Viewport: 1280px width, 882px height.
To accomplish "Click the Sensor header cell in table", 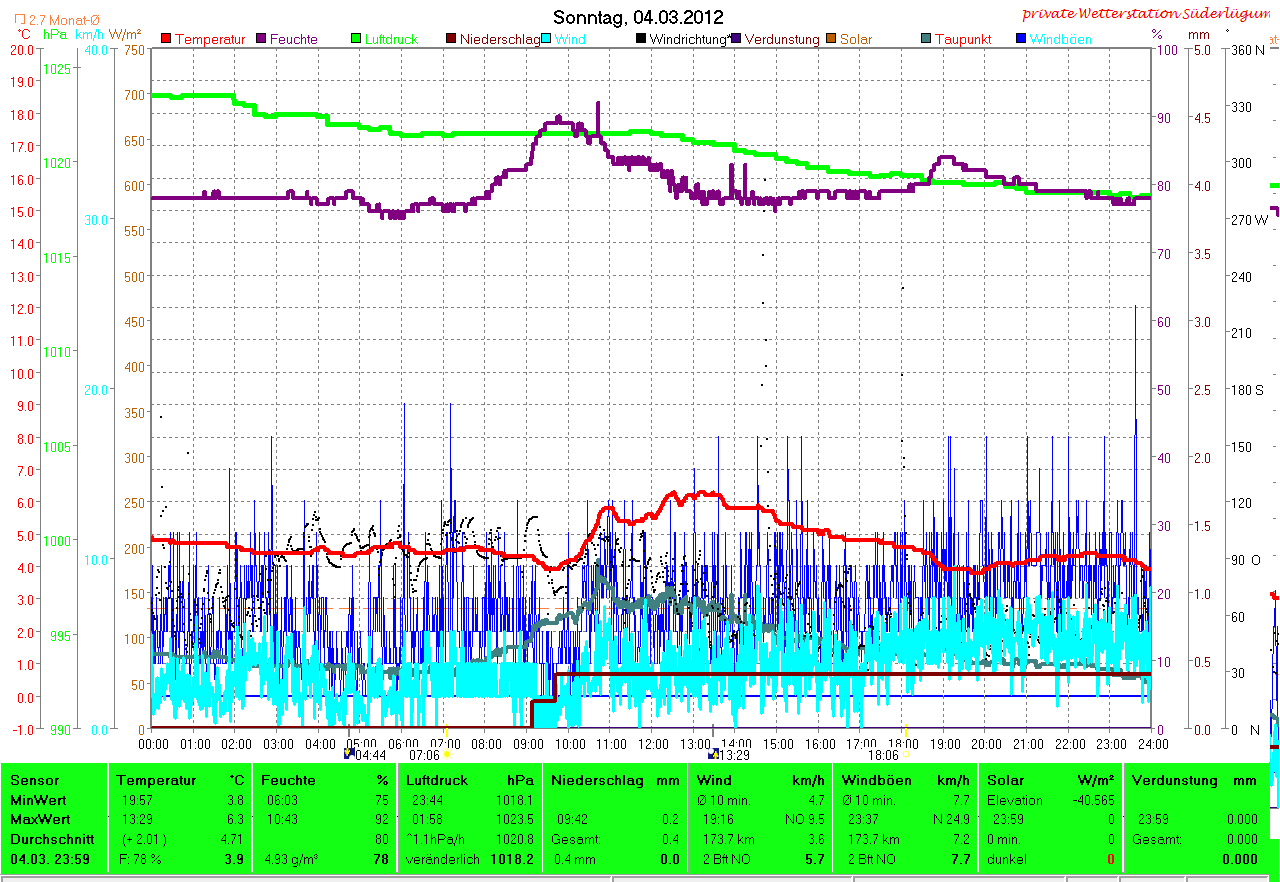I will pos(35,780).
